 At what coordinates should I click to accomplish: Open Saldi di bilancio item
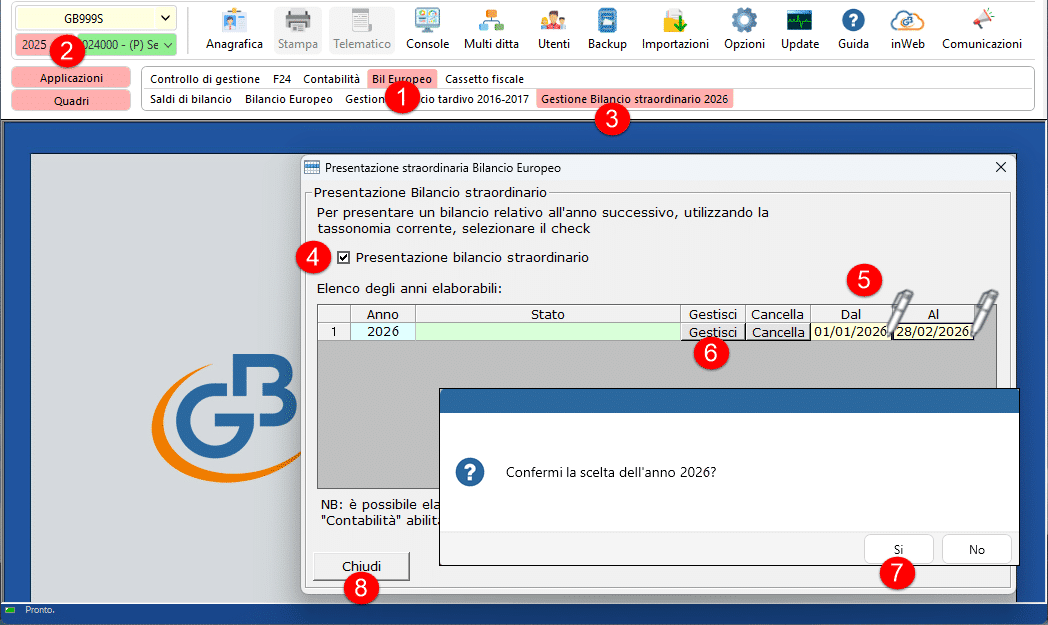pyautogui.click(x=190, y=99)
